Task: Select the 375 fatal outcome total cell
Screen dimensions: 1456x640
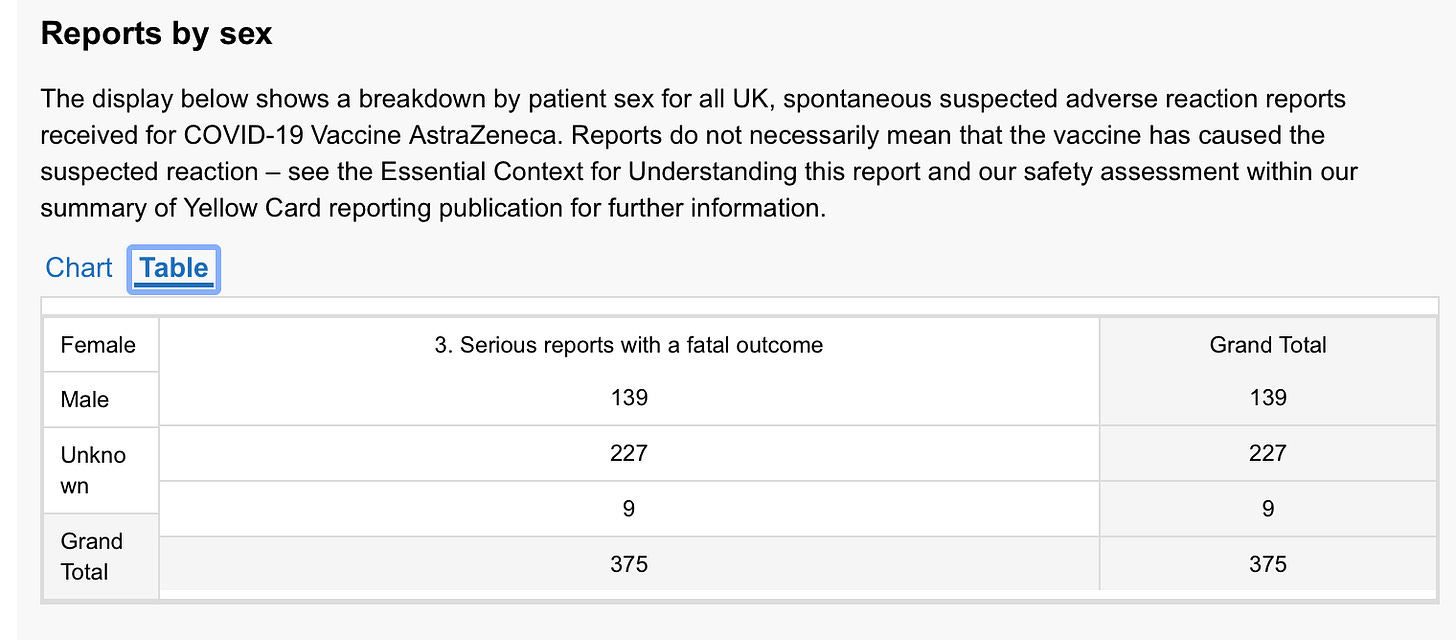Action: point(629,564)
